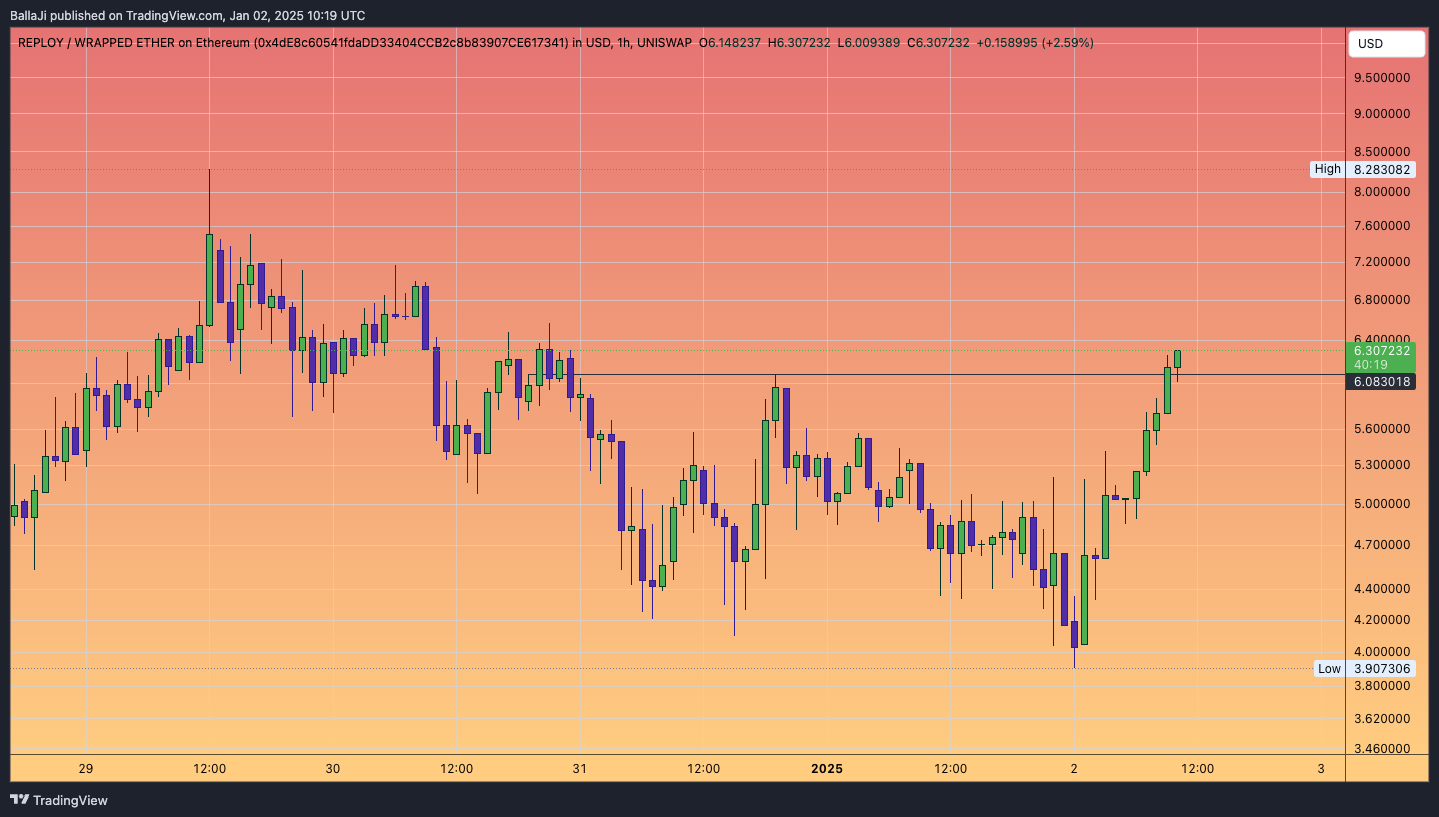Click the published-by header text BallaJi
This screenshot has height=817, width=1439.
tap(28, 15)
